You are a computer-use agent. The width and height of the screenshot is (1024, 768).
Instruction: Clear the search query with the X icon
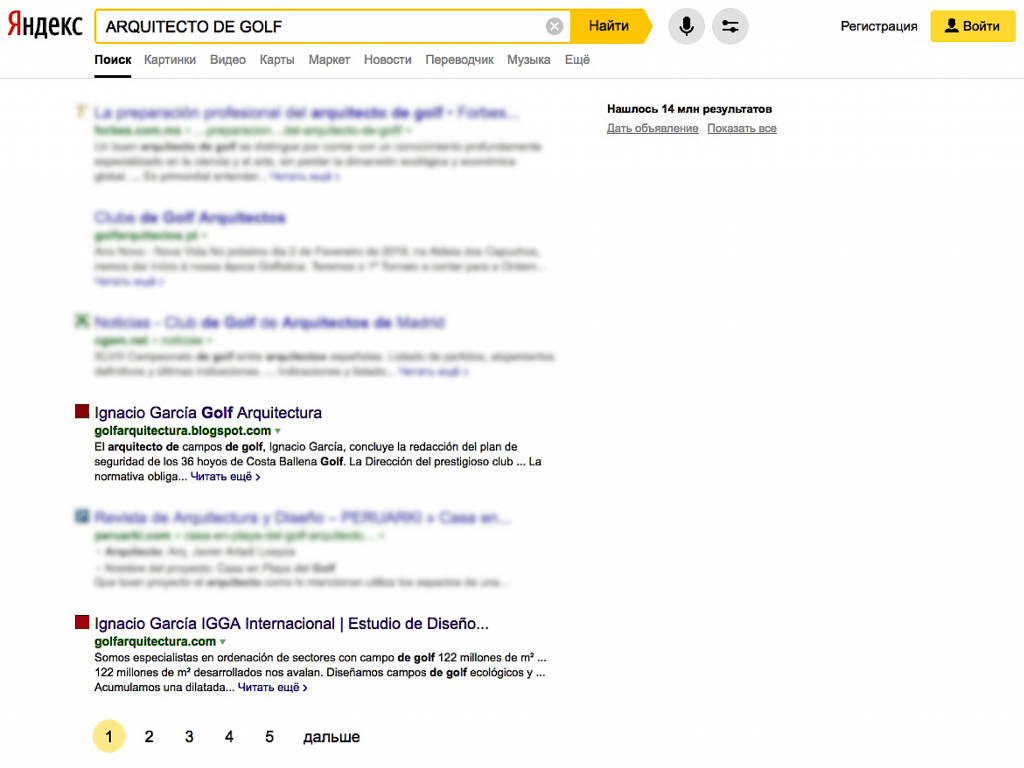tap(554, 26)
